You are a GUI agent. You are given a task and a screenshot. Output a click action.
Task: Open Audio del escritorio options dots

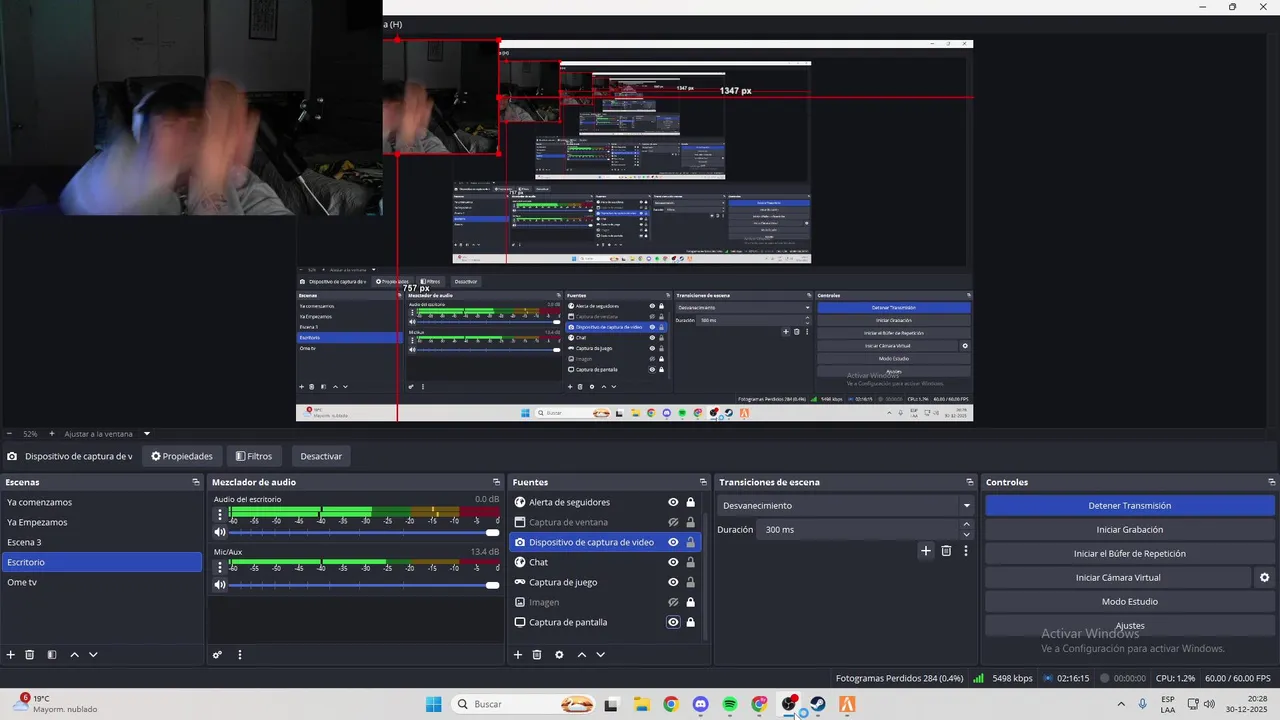point(220,515)
